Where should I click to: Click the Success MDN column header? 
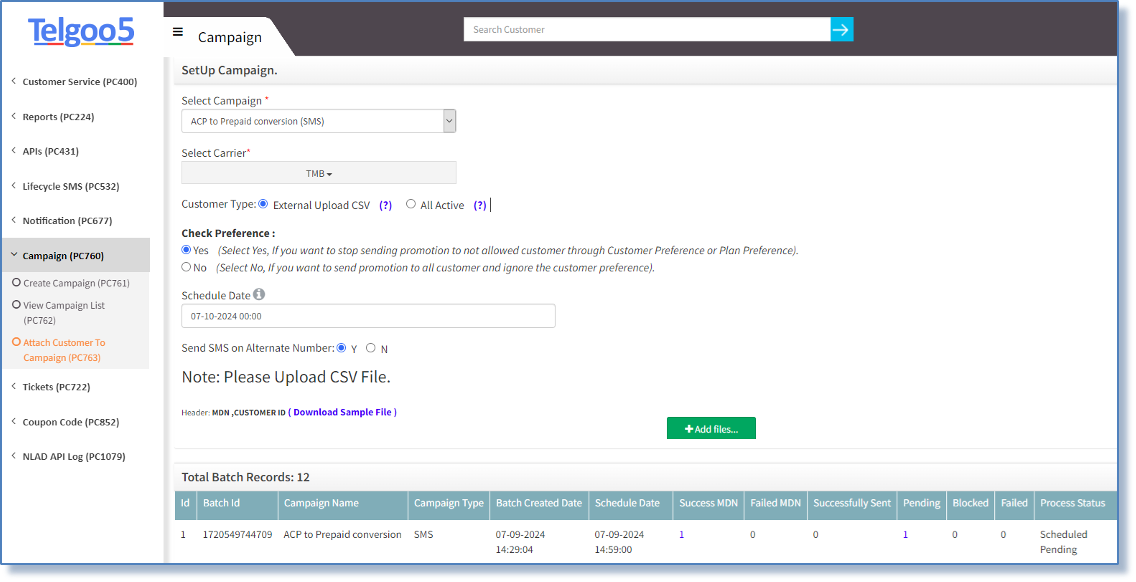point(709,503)
